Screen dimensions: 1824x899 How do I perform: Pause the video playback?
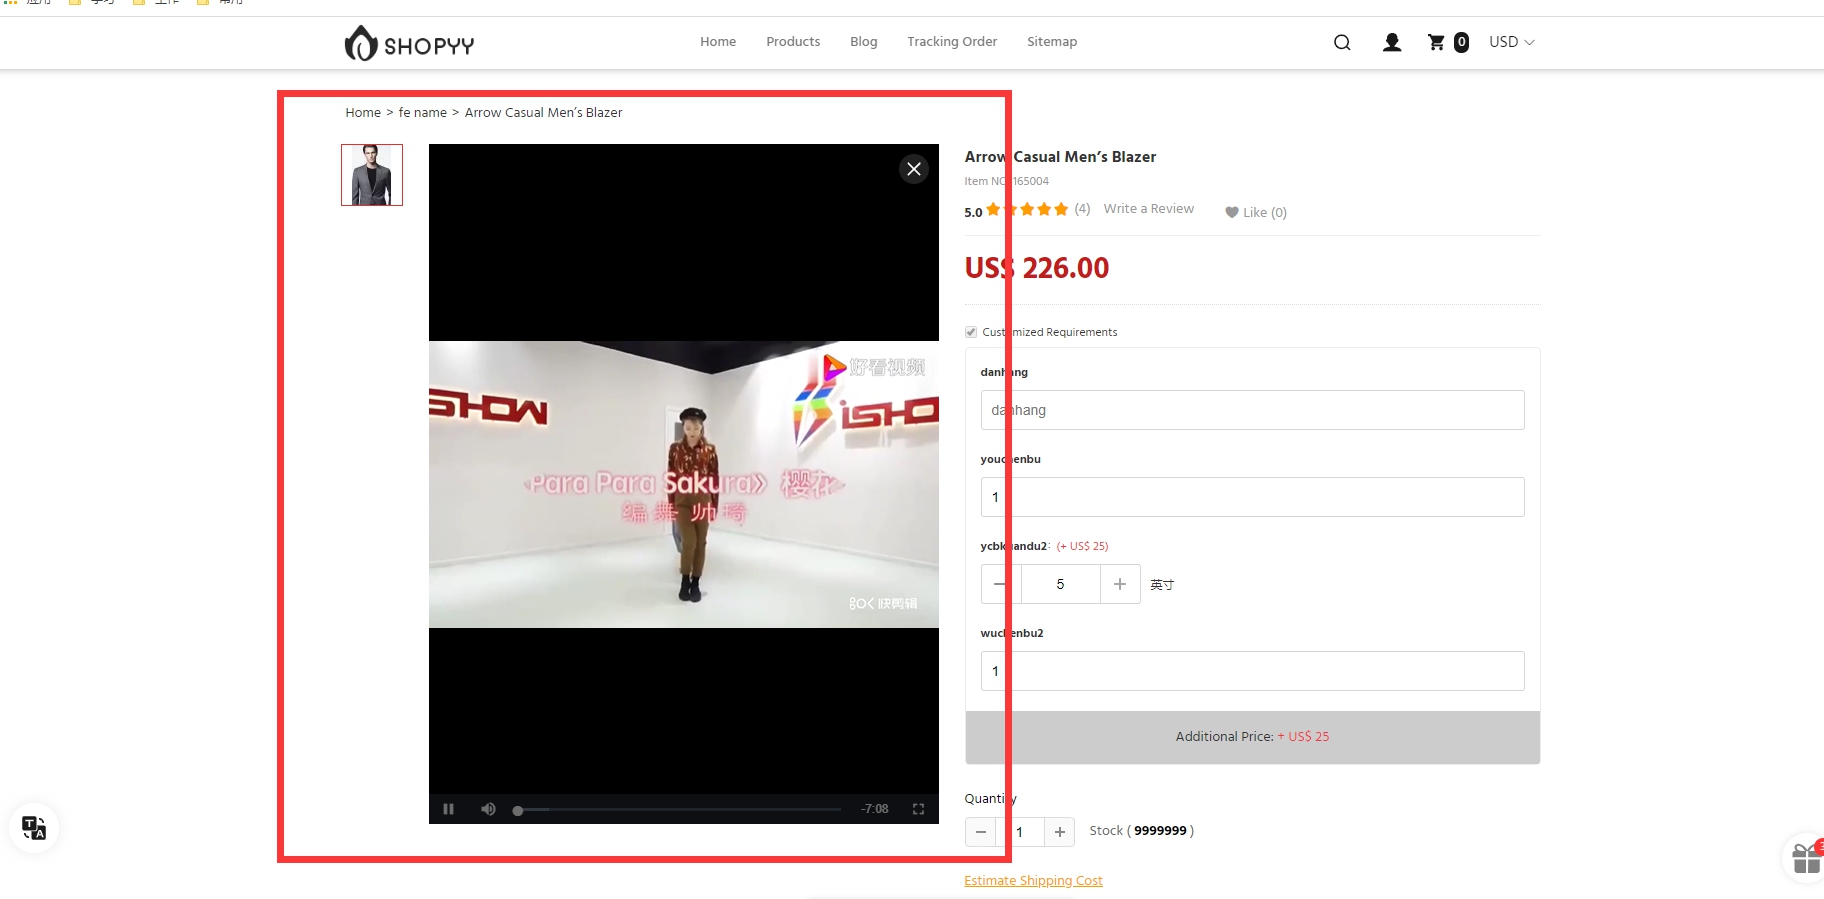pos(448,809)
